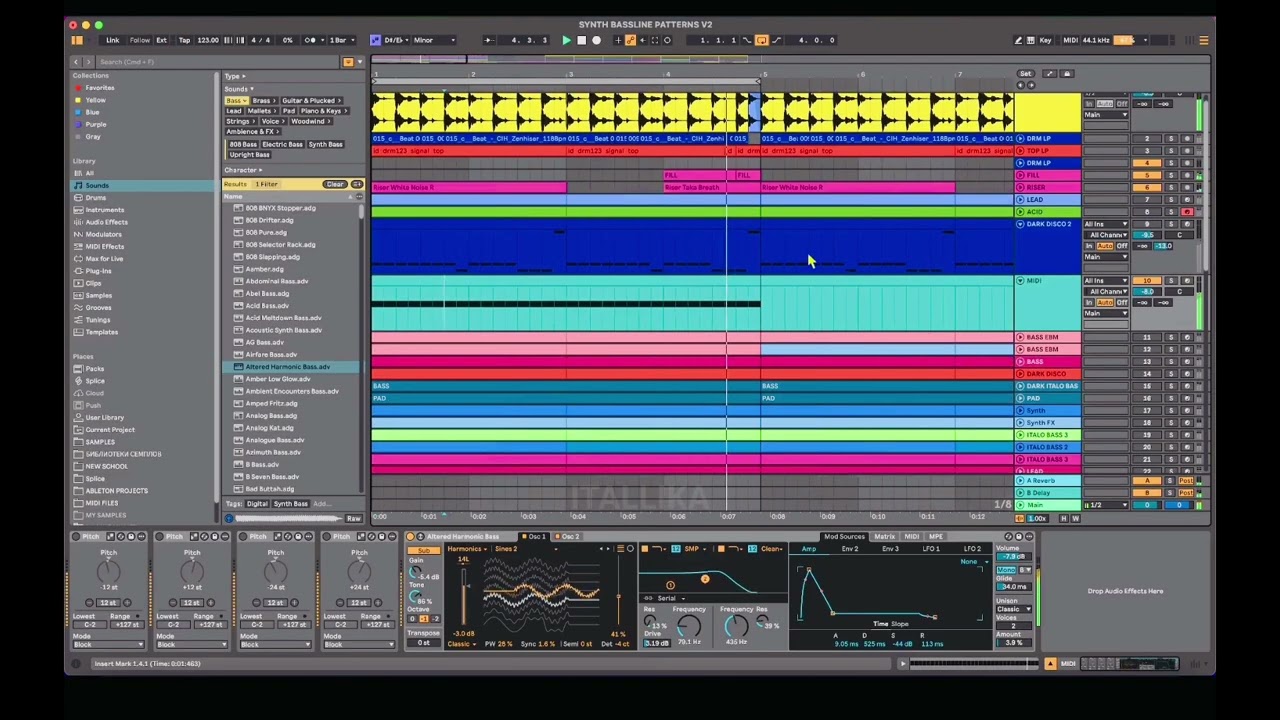Open the All Ins input dropdown on DARK DISCO 2
This screenshot has height=720, width=1280.
click(x=1106, y=224)
